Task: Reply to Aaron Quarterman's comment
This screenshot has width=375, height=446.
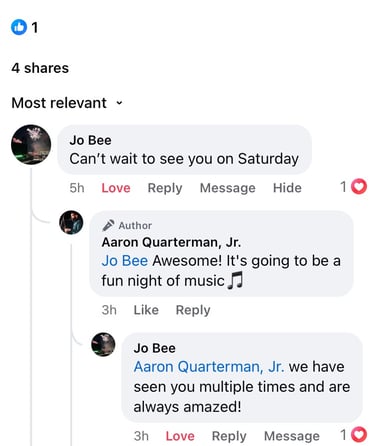Action: coord(193,310)
